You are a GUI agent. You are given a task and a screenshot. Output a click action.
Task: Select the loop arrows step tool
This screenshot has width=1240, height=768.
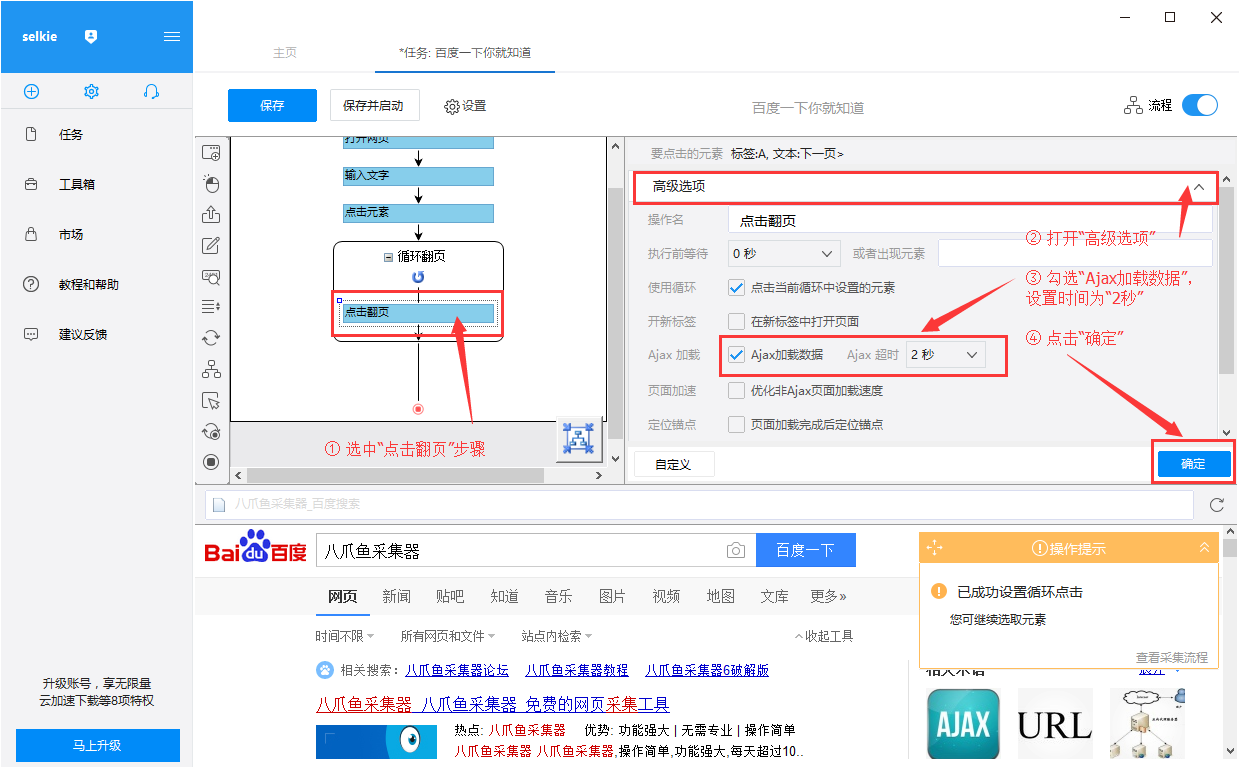(x=211, y=338)
